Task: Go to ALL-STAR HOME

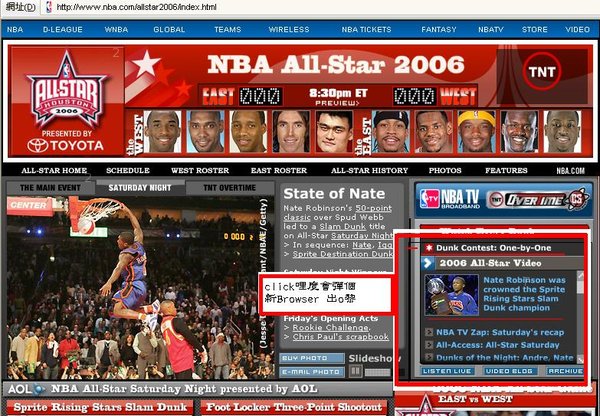Action: pyautogui.click(x=54, y=170)
